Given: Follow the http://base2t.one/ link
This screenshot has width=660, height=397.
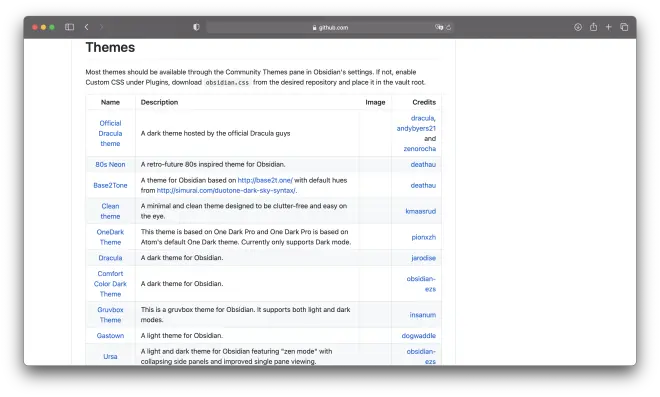Looking at the screenshot, I should pyautogui.click(x=265, y=180).
